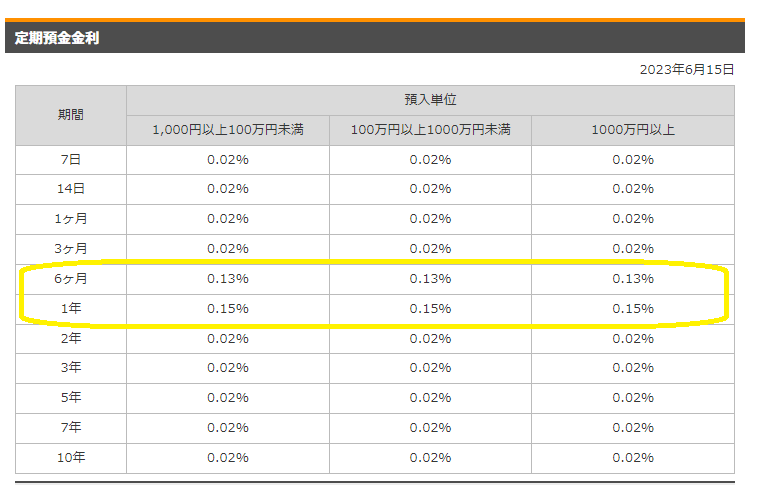Click the 7年 period row label
Screen dimensions: 757x485
[x=70, y=428]
